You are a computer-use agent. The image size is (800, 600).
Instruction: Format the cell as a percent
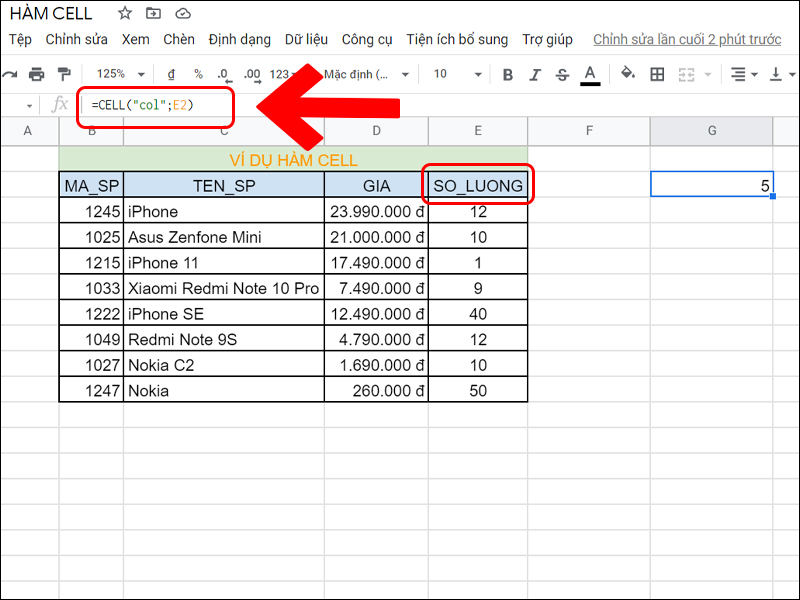click(x=197, y=74)
